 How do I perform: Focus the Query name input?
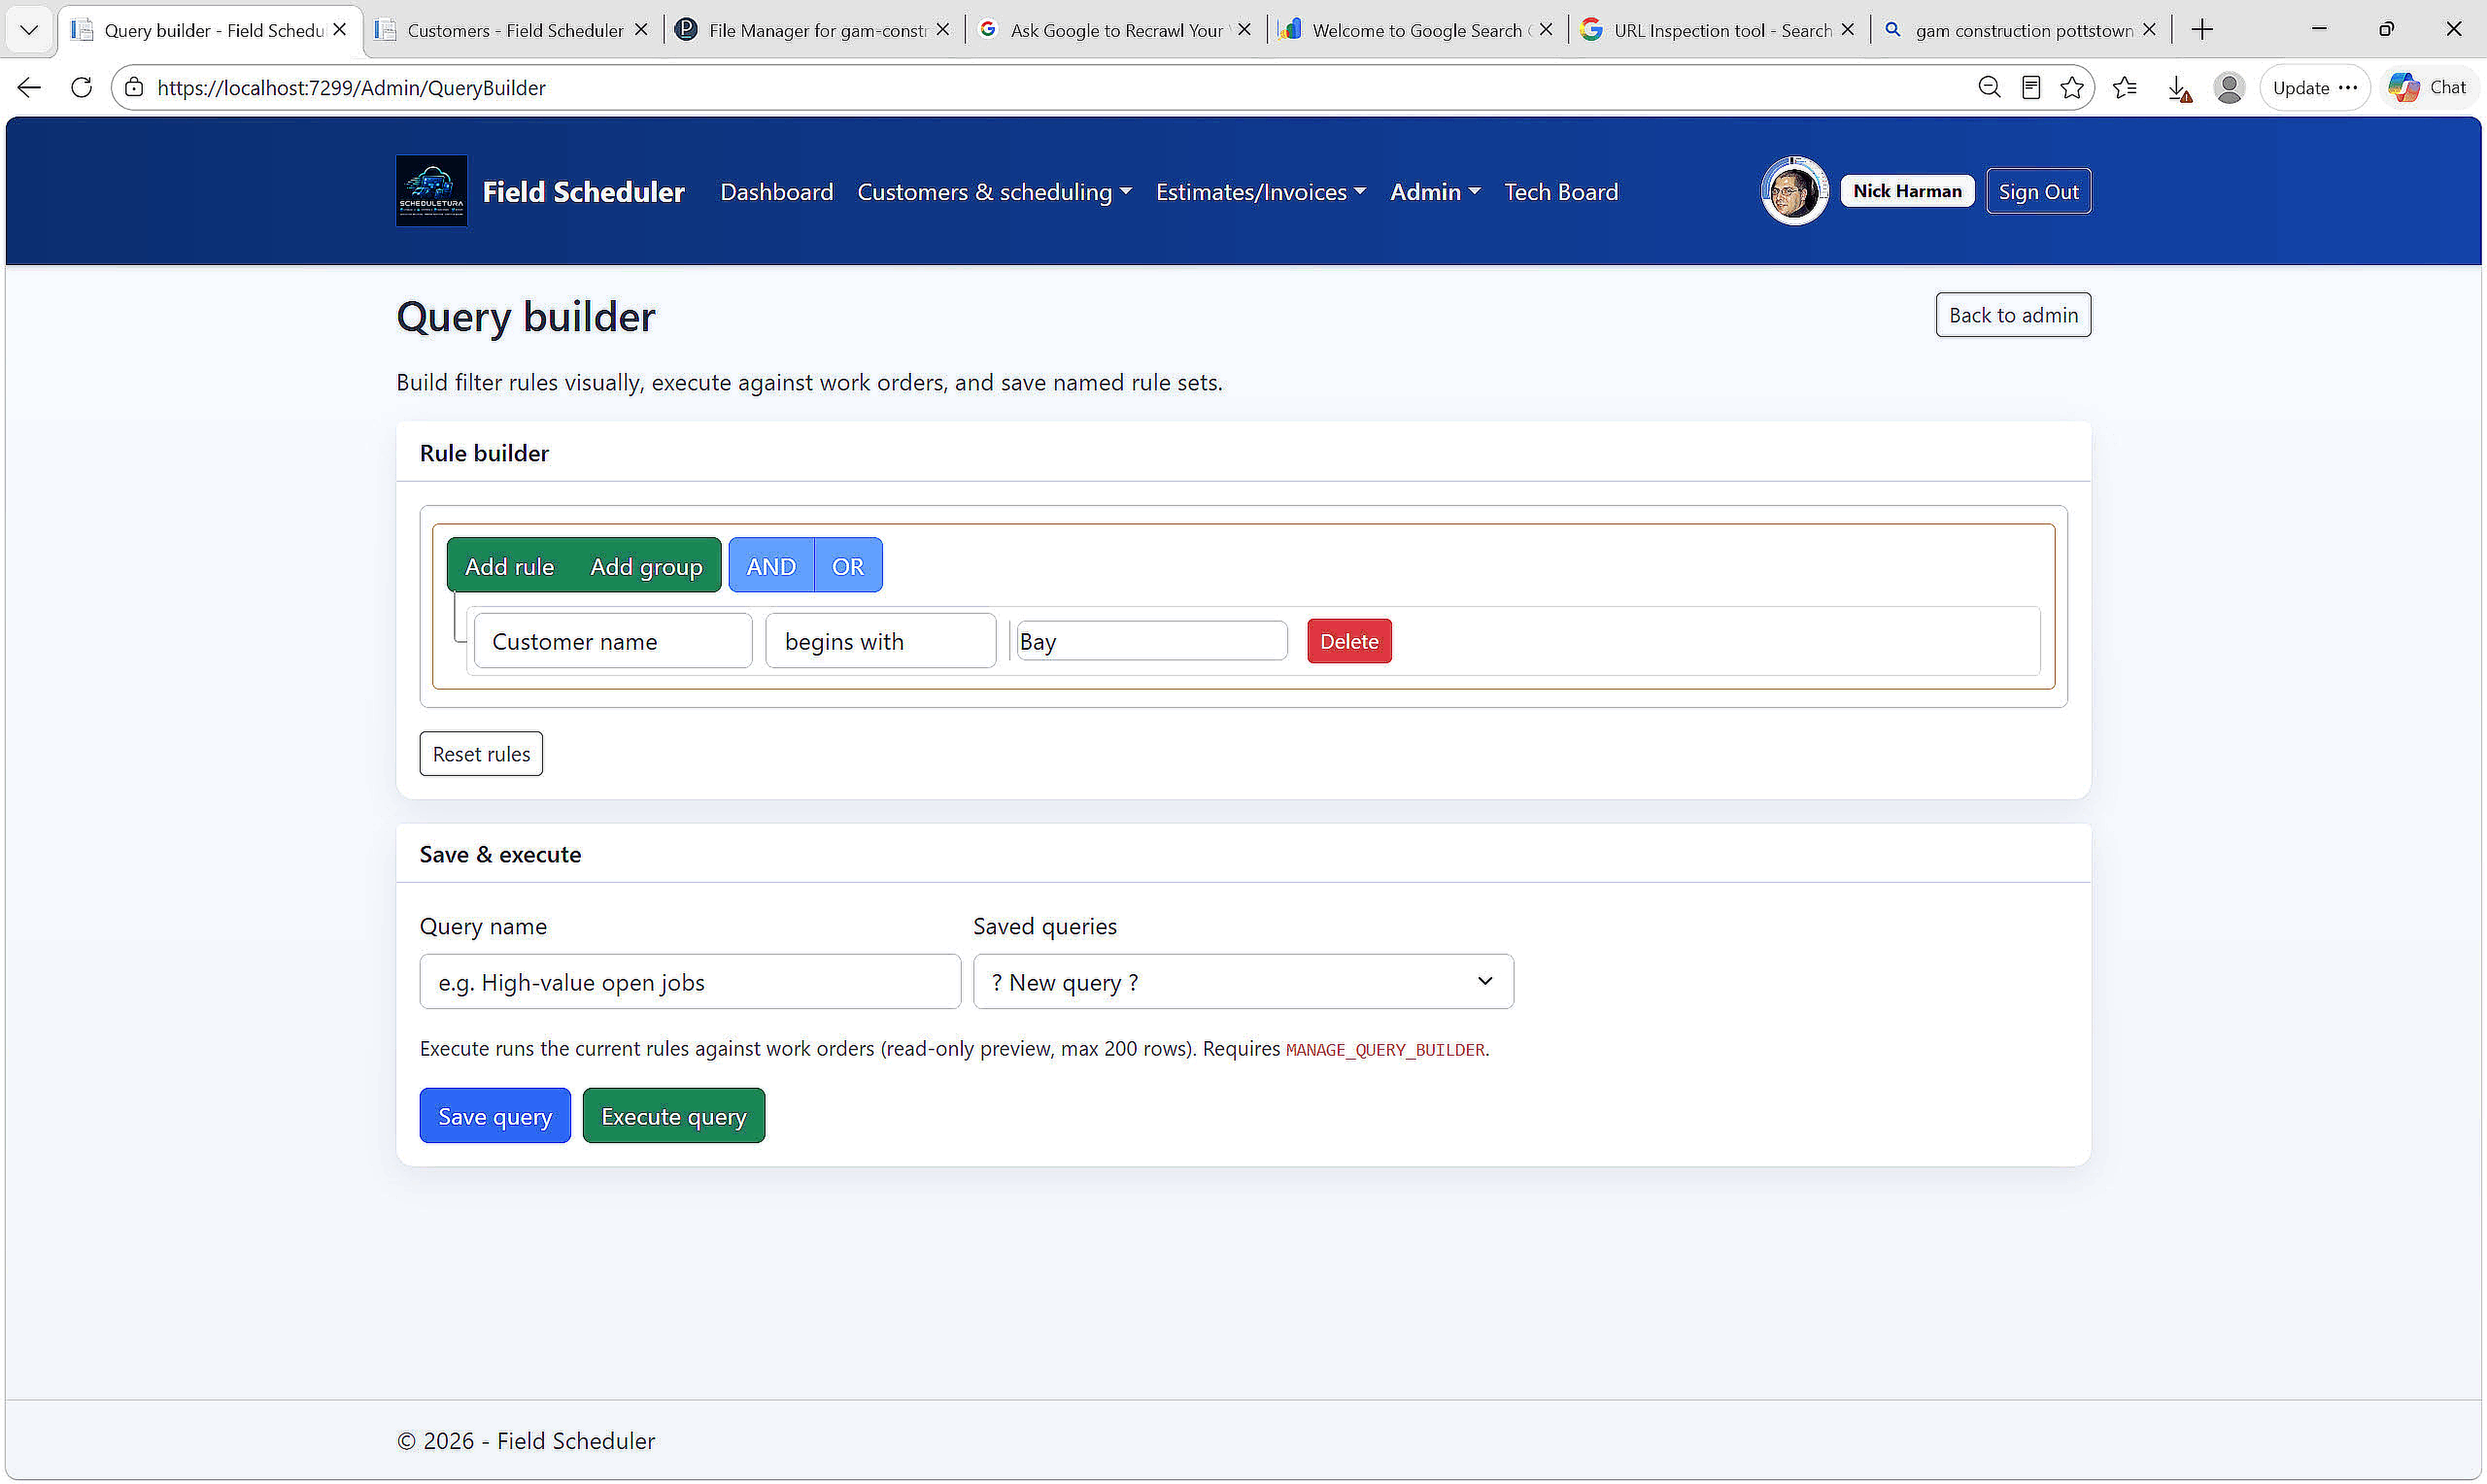click(x=690, y=982)
